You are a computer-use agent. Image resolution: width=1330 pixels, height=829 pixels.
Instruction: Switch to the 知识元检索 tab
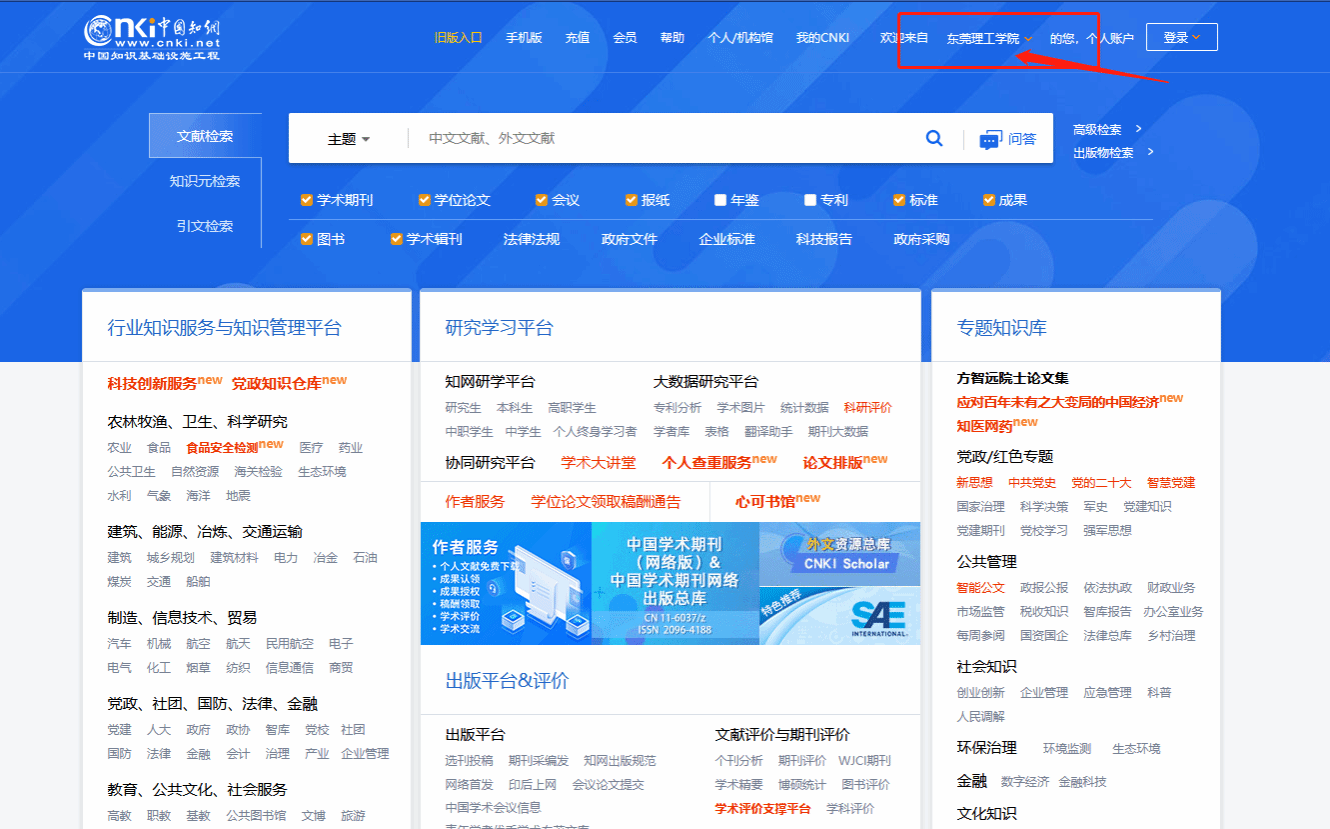205,181
